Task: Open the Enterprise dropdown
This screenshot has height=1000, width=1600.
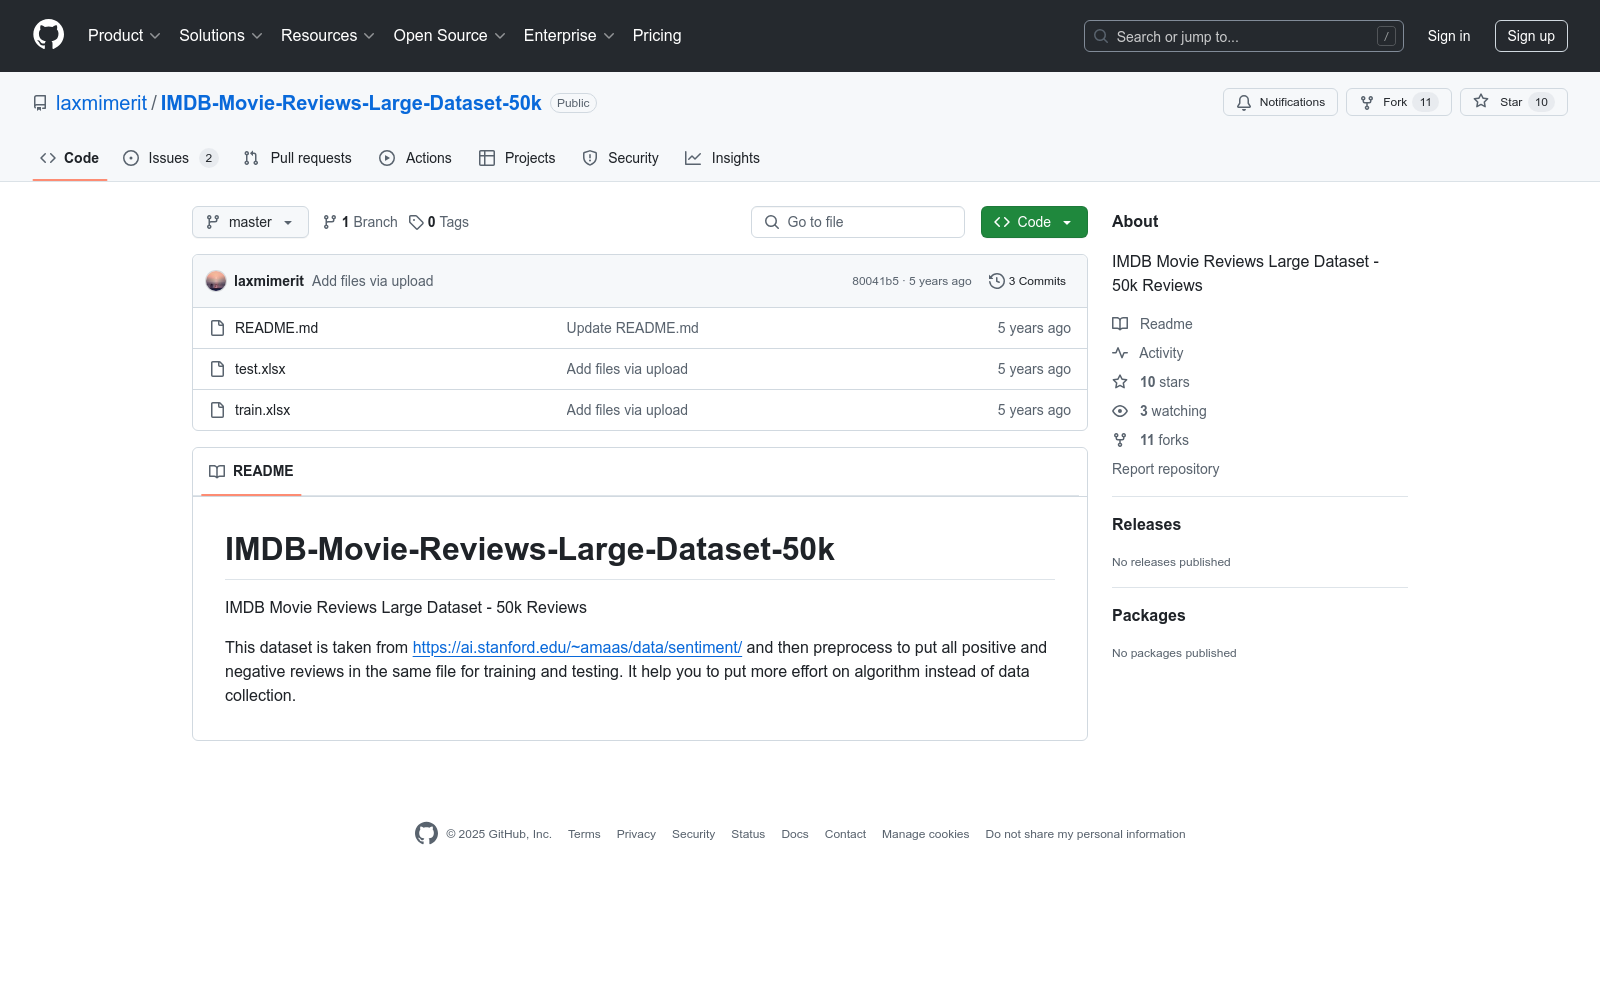Action: pyautogui.click(x=569, y=36)
